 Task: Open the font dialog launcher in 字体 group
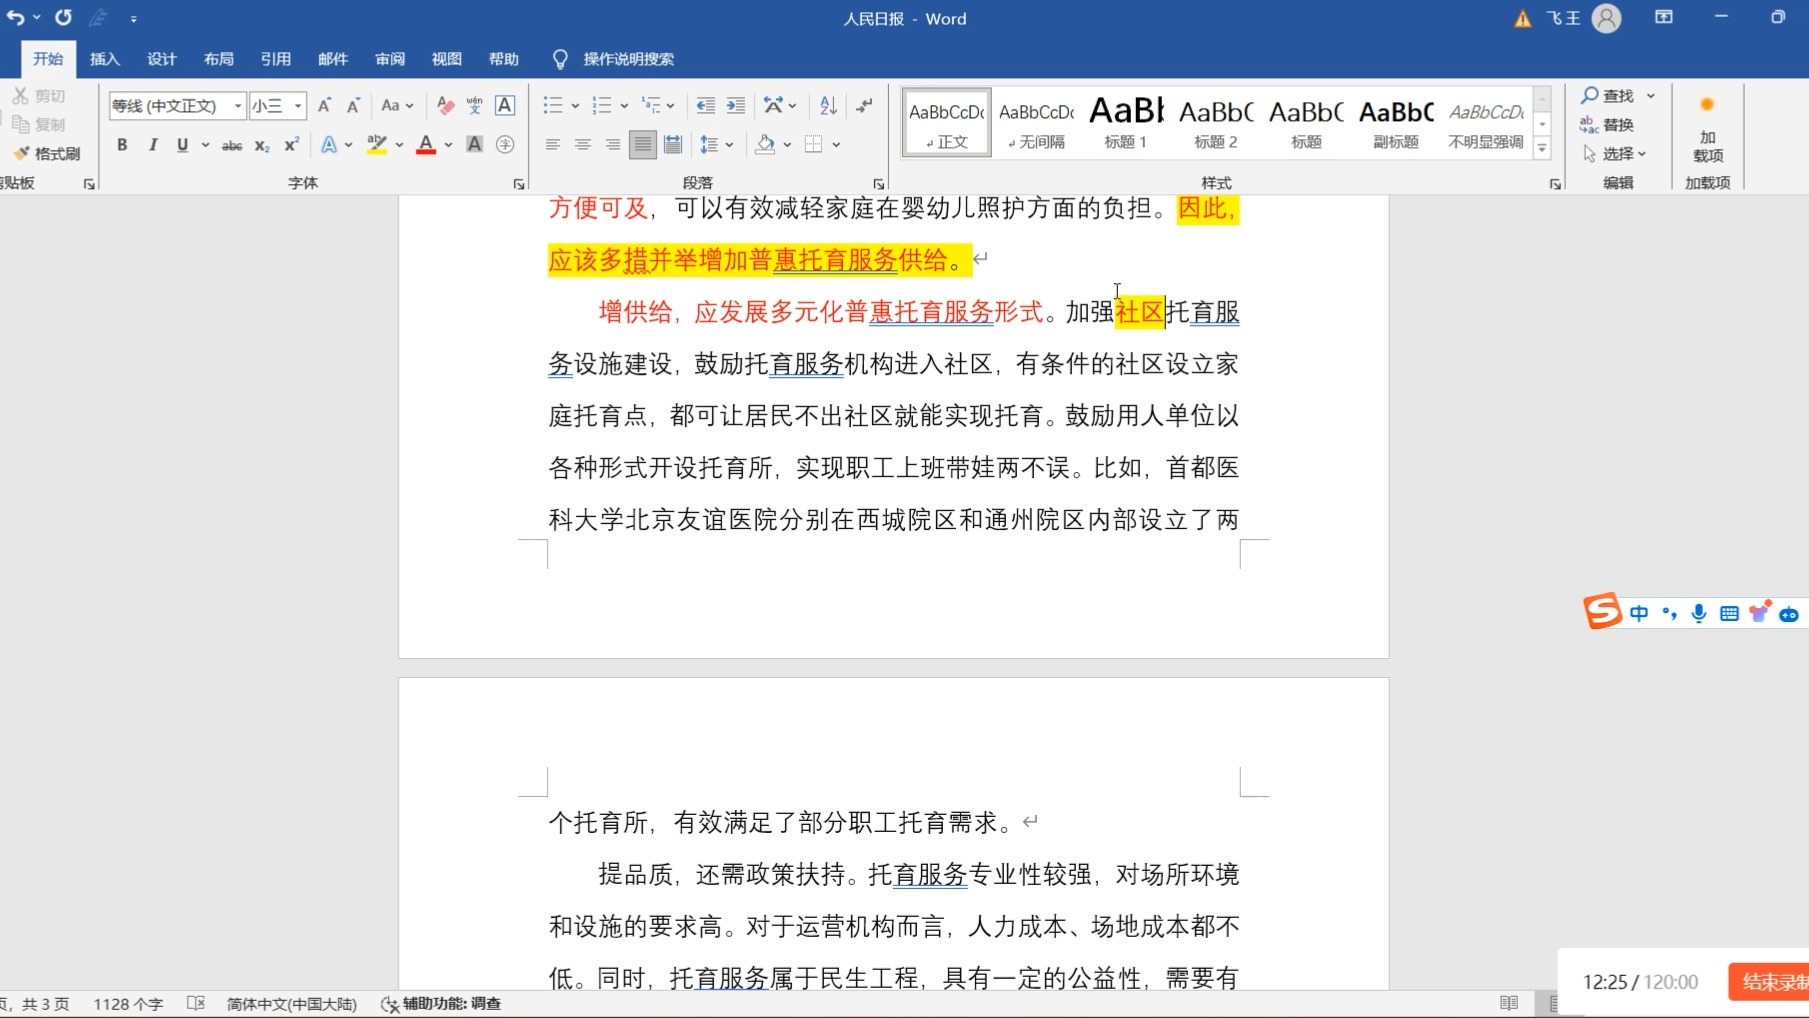click(x=519, y=184)
